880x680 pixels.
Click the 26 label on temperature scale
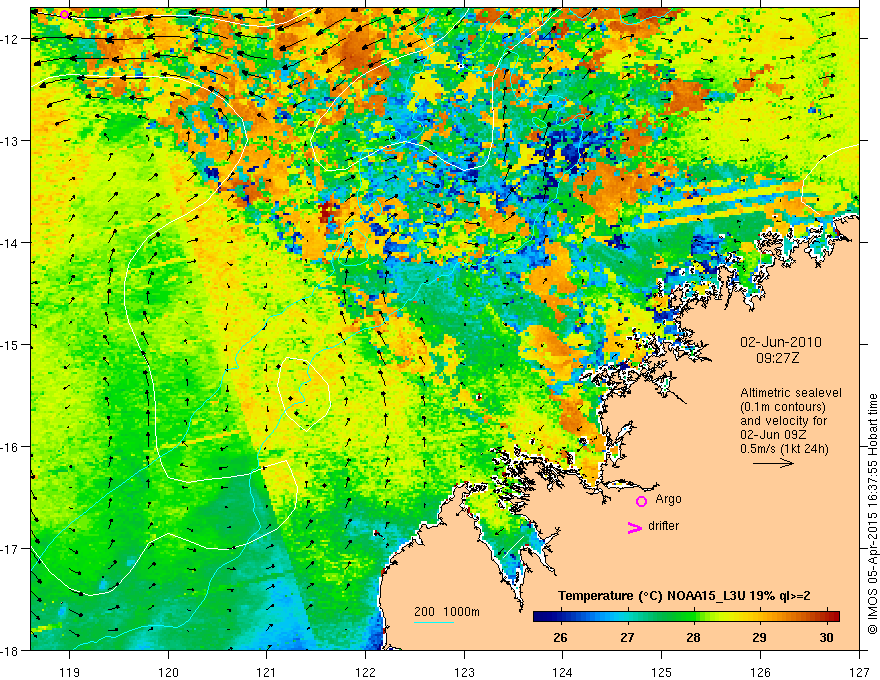pyautogui.click(x=560, y=637)
